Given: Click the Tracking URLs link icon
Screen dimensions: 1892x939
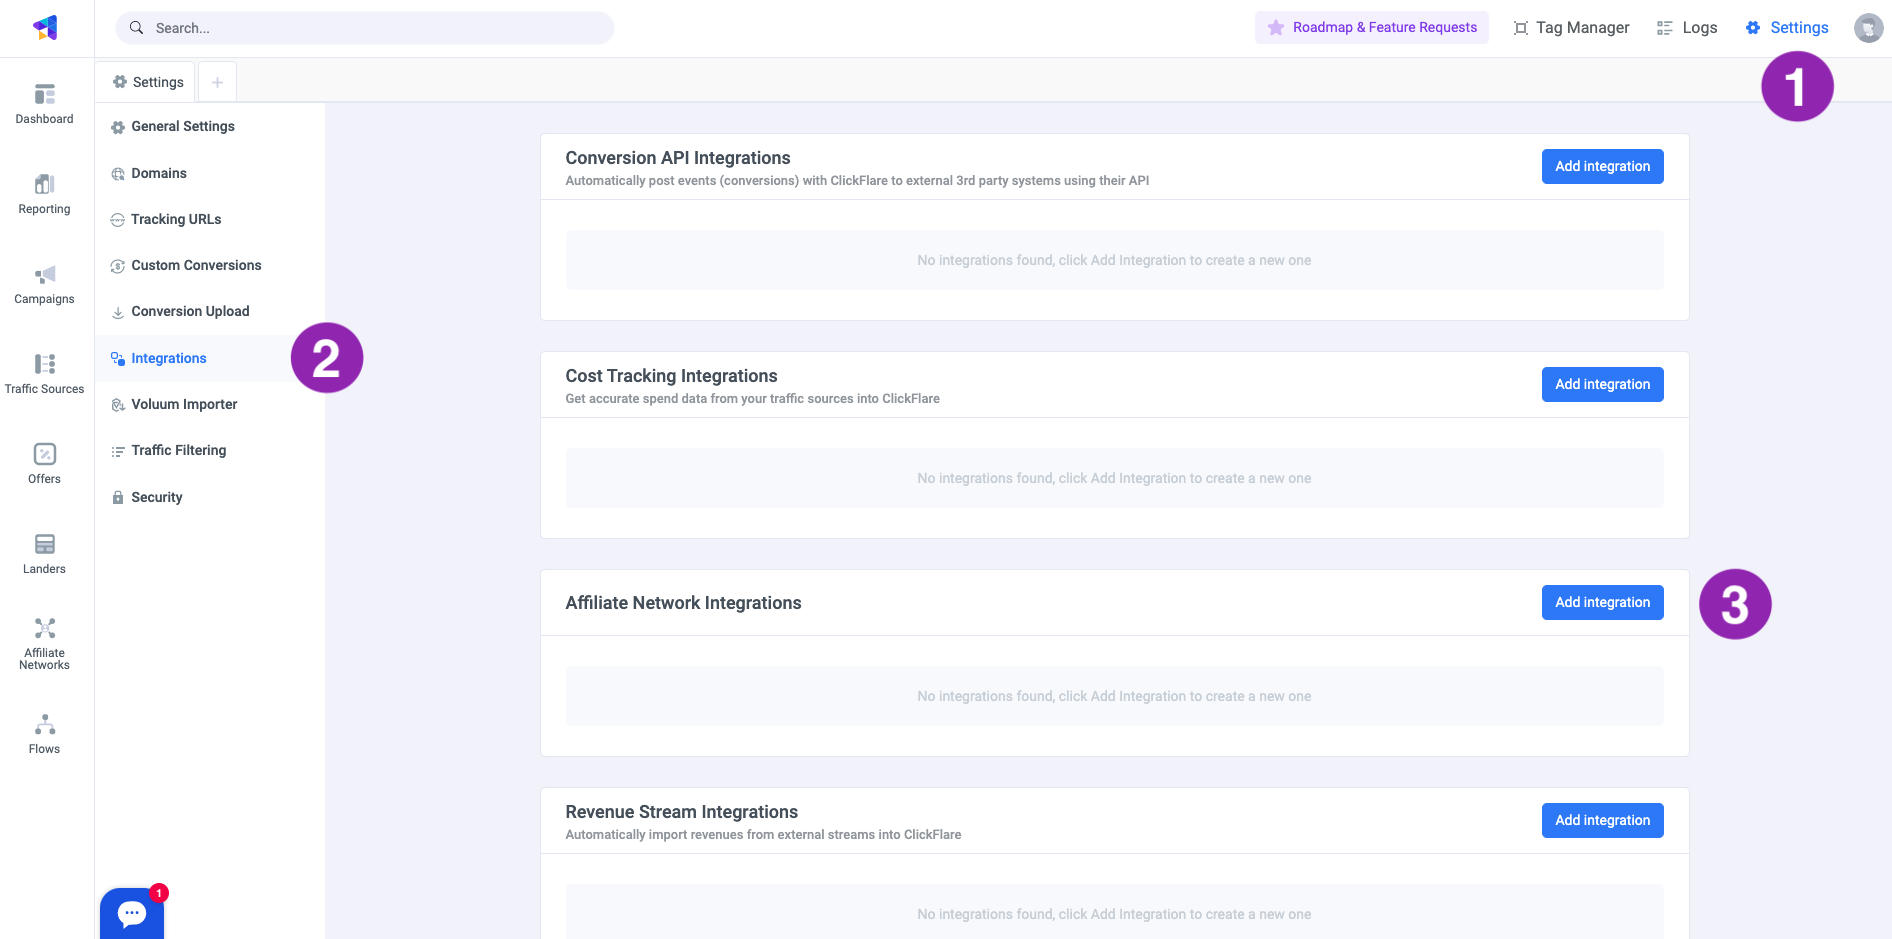Looking at the screenshot, I should click(x=118, y=220).
